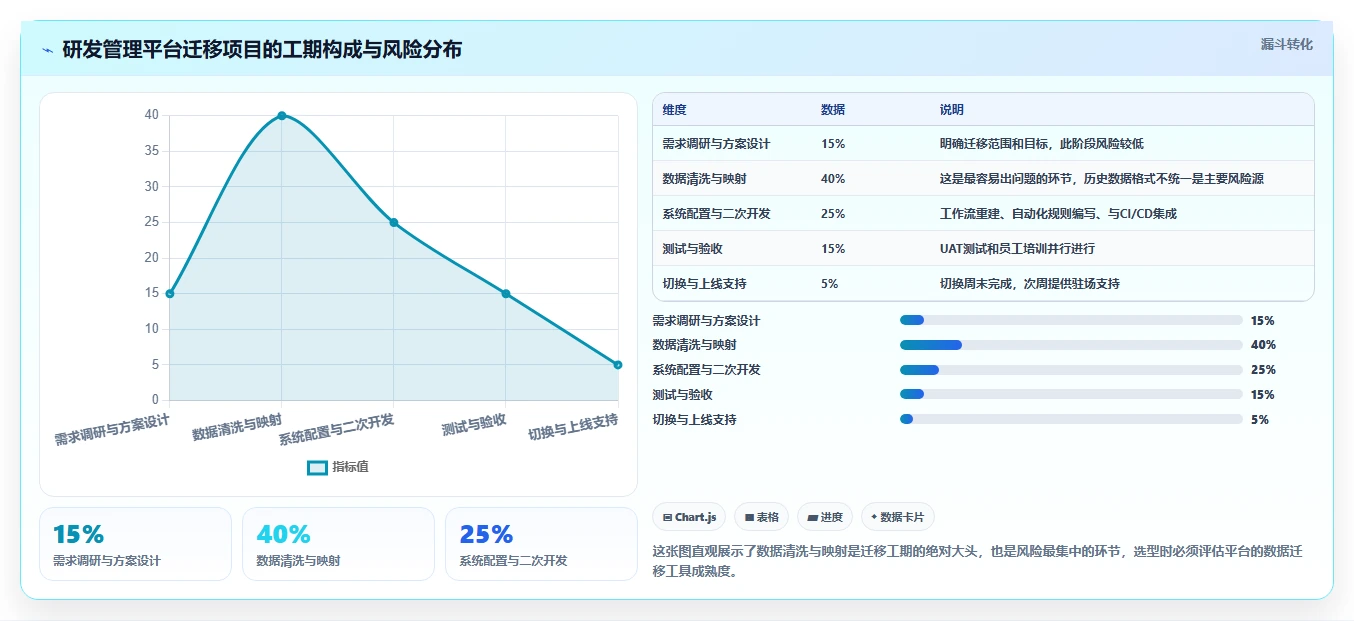The width and height of the screenshot is (1354, 621).
Task: Click the chart data point at value 25
Action: click(x=394, y=223)
